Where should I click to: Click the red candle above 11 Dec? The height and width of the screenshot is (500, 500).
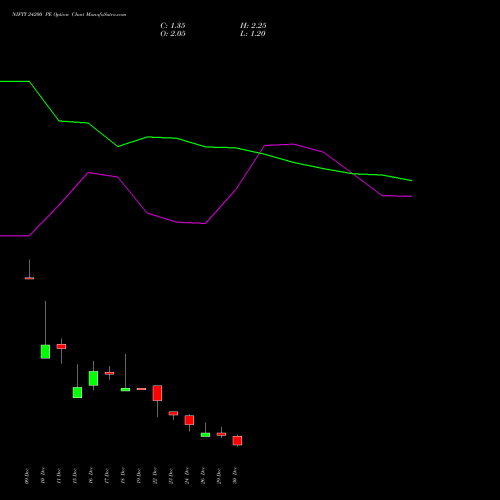(x=61, y=346)
